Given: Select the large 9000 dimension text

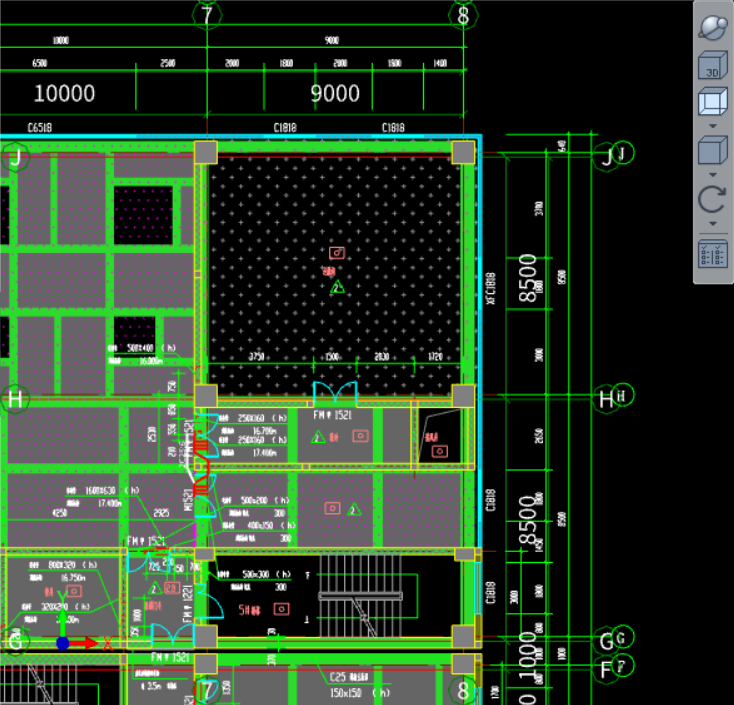Looking at the screenshot, I should coord(335,93).
